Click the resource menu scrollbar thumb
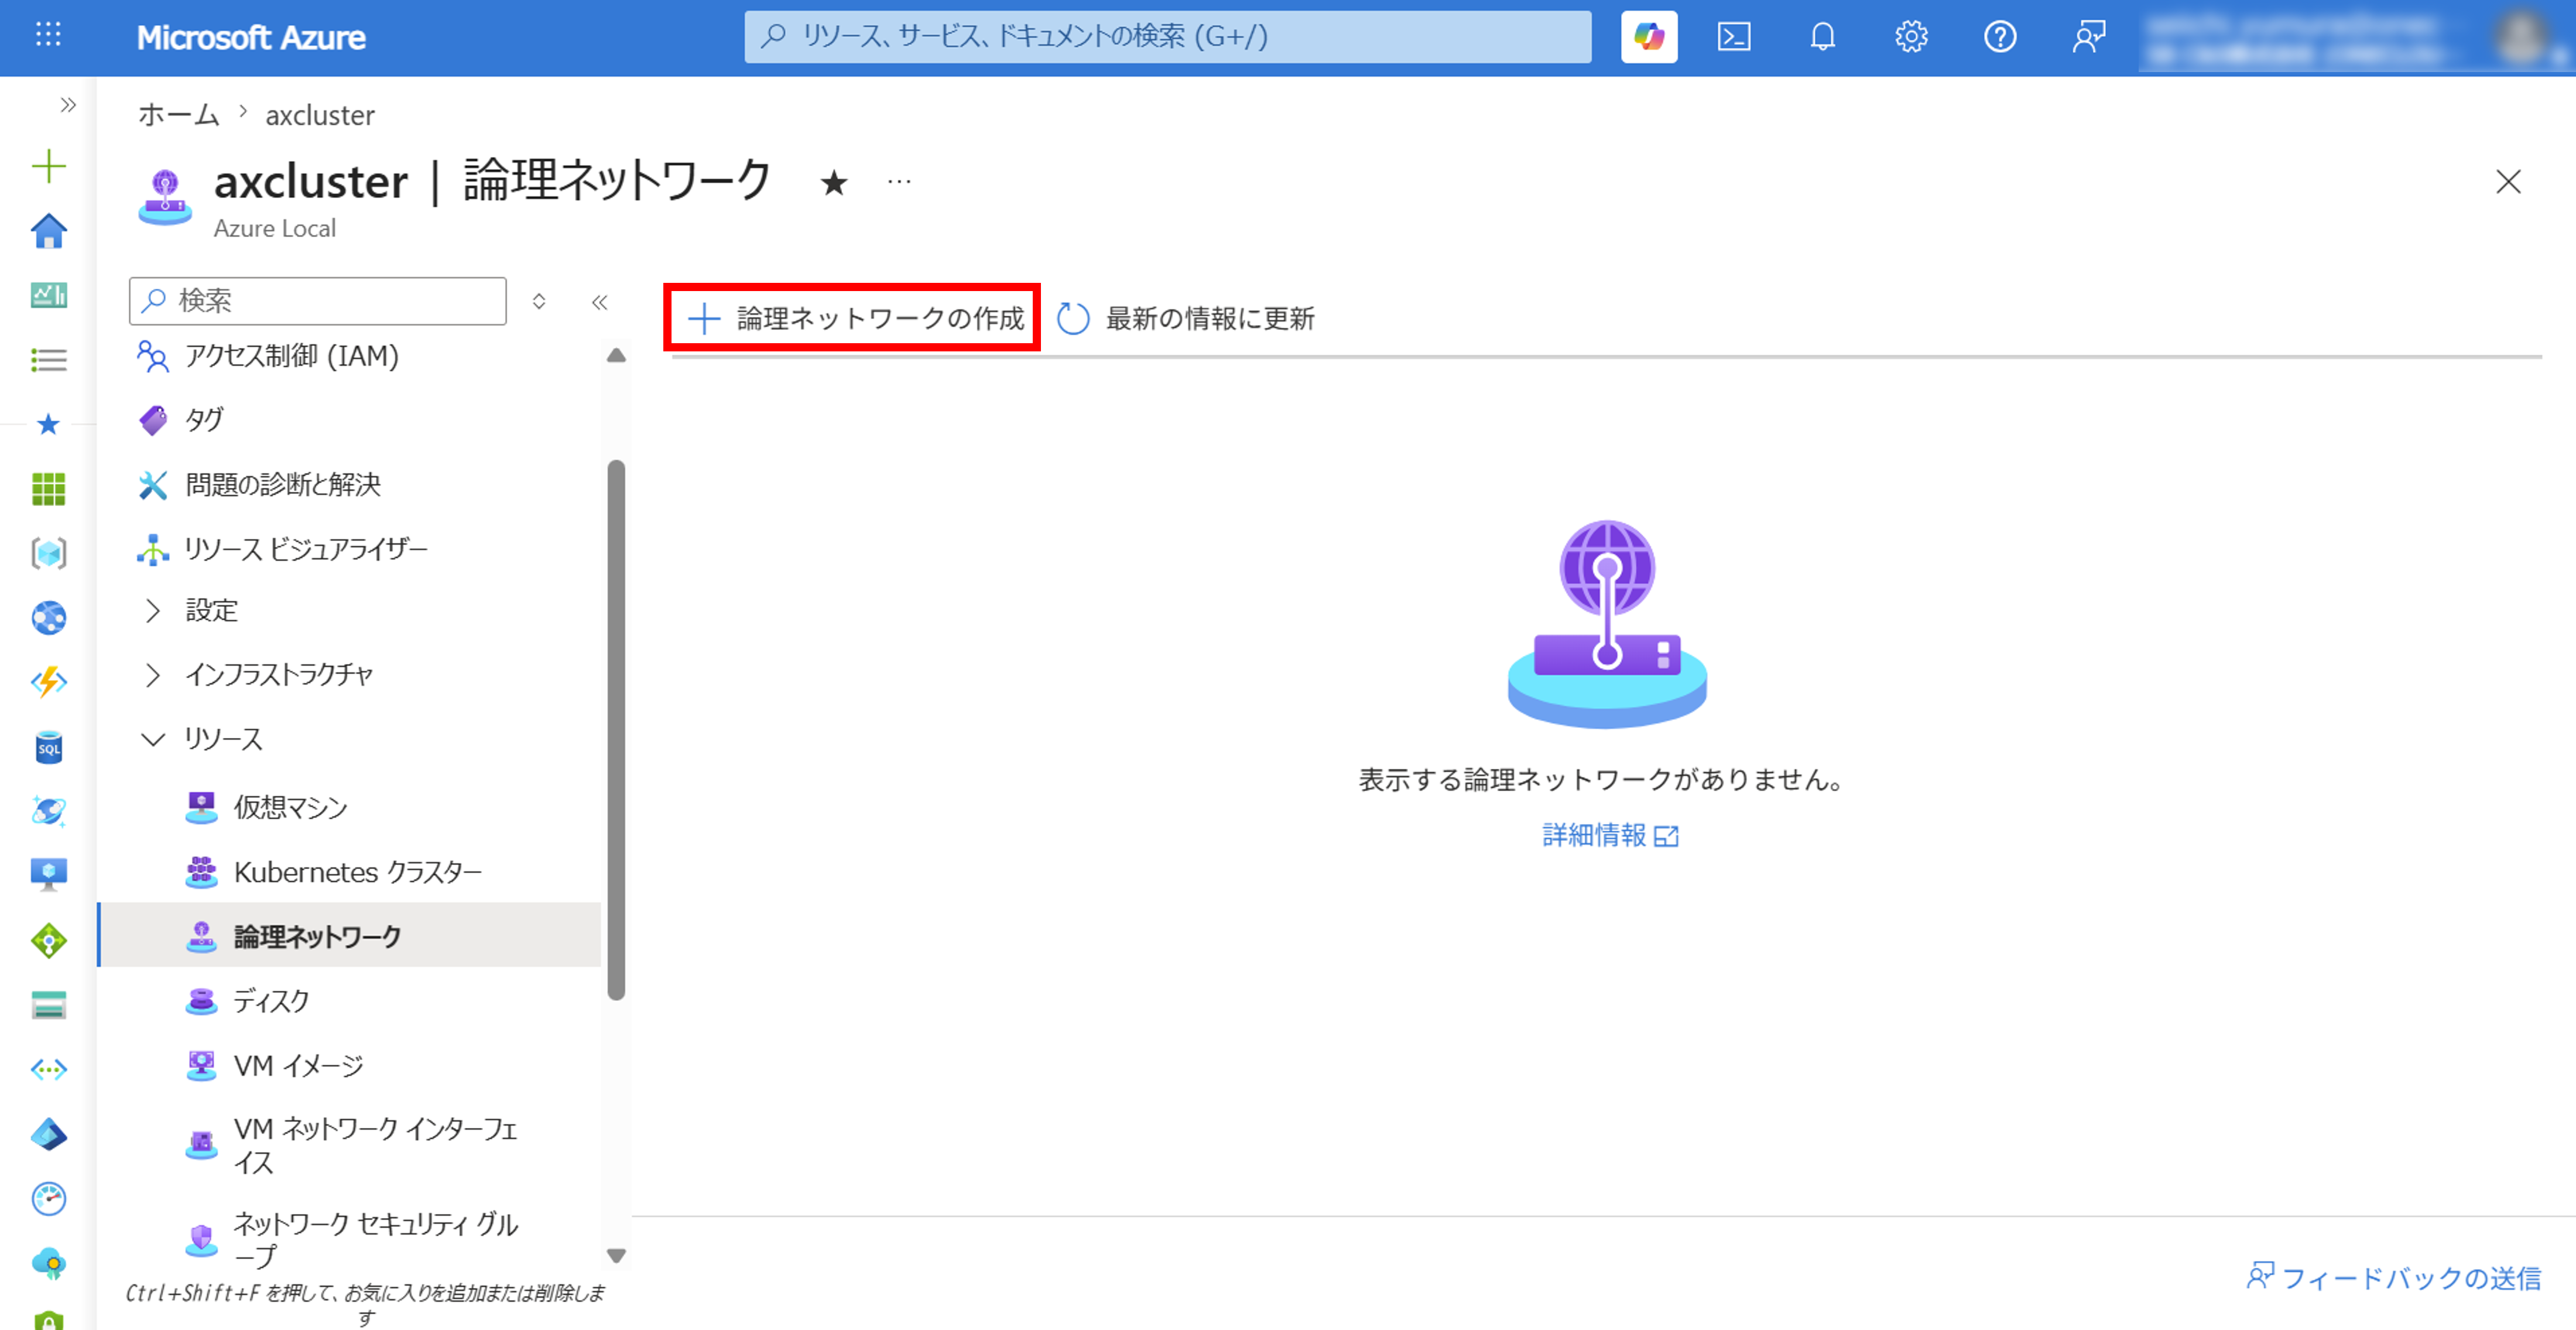Image resolution: width=2576 pixels, height=1330 pixels. pos(616,730)
